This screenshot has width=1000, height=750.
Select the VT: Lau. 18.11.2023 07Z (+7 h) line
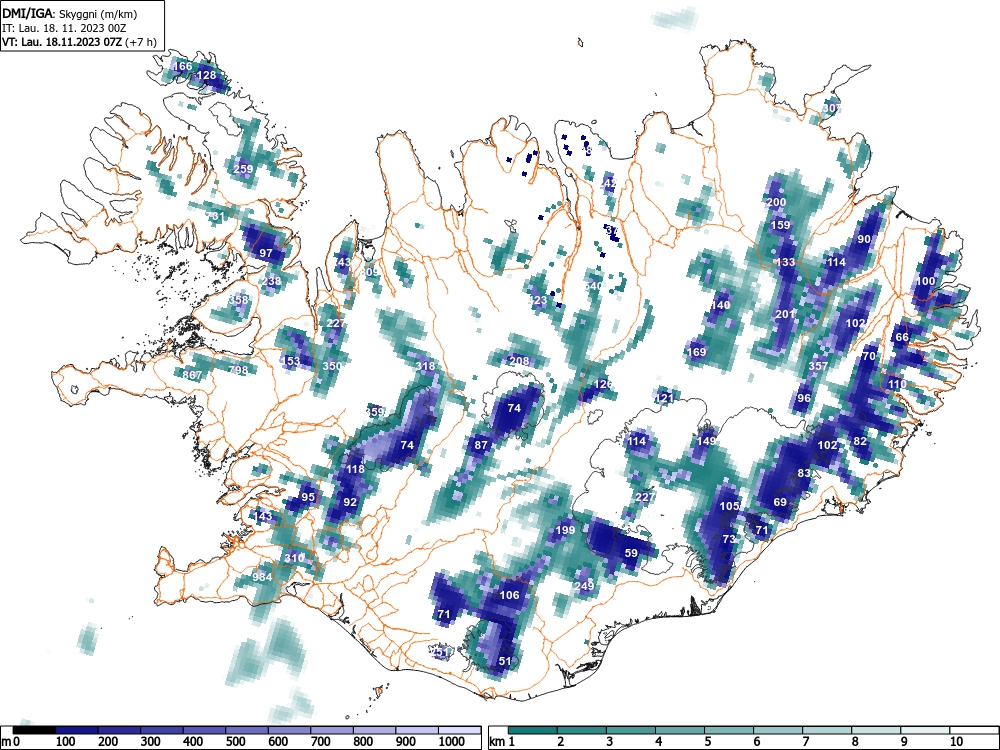(x=79, y=42)
